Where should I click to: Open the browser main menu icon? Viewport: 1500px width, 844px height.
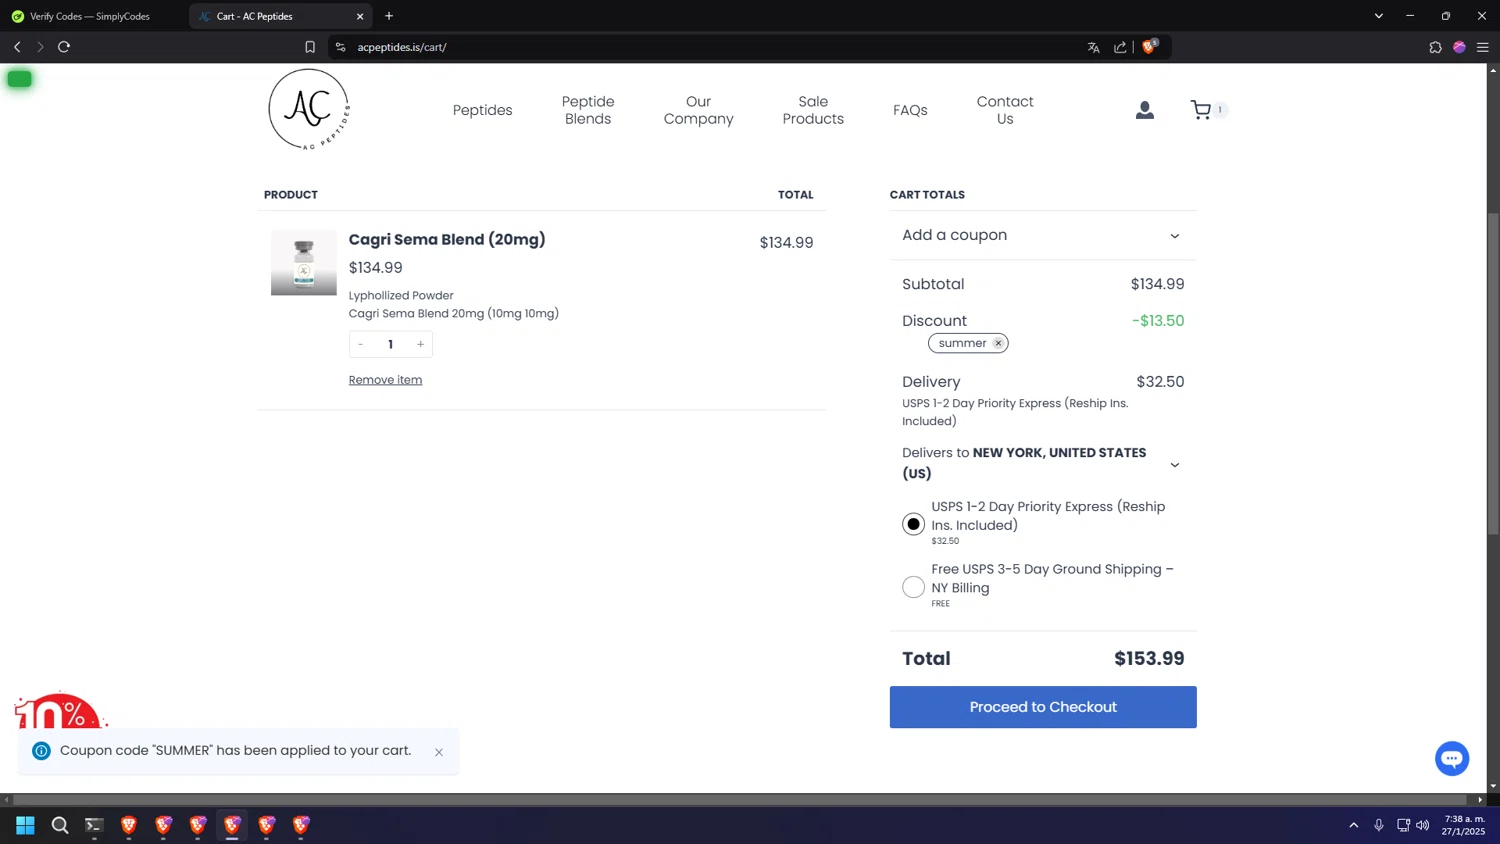click(1483, 47)
